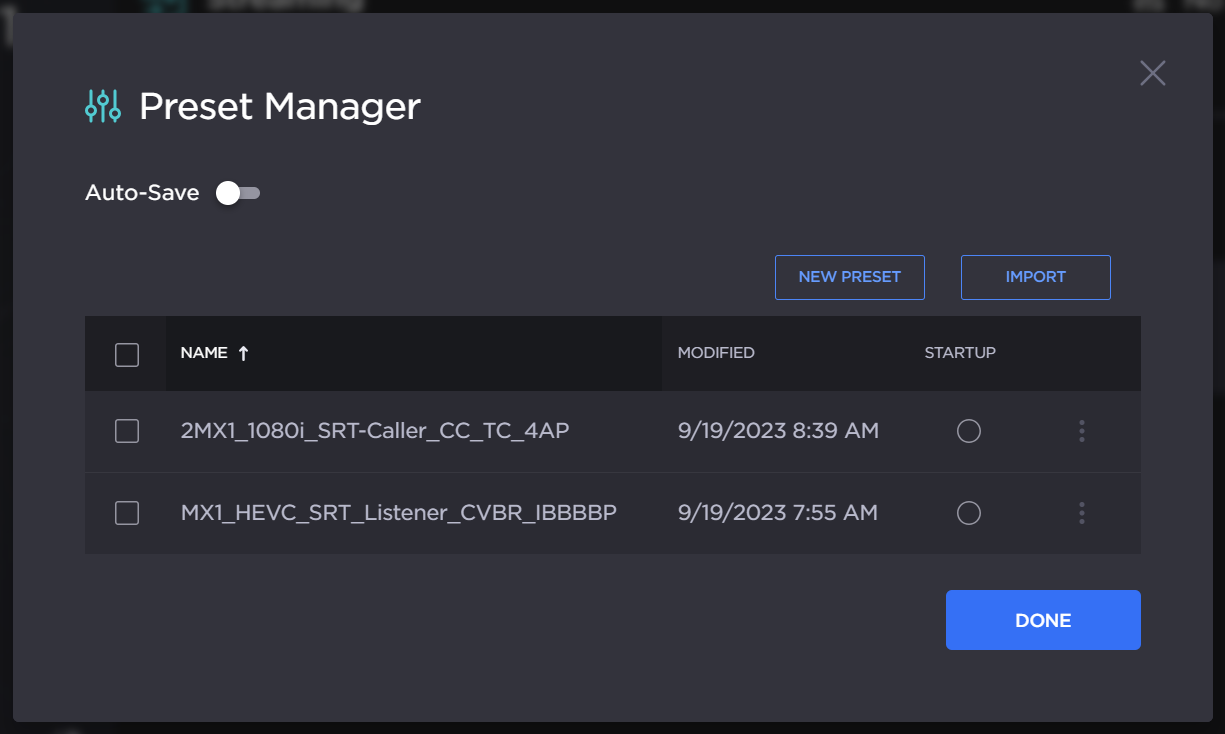Open more options menu for MX1_HEVC_SRT_Listener preset

(1082, 513)
